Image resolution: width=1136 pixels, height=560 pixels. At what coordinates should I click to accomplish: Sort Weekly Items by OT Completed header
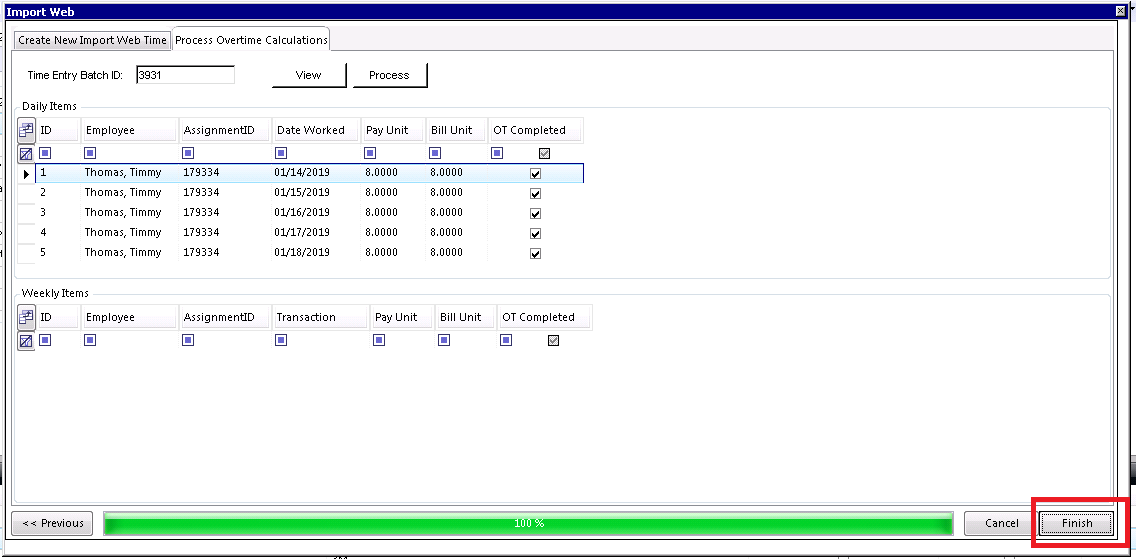[x=545, y=317]
